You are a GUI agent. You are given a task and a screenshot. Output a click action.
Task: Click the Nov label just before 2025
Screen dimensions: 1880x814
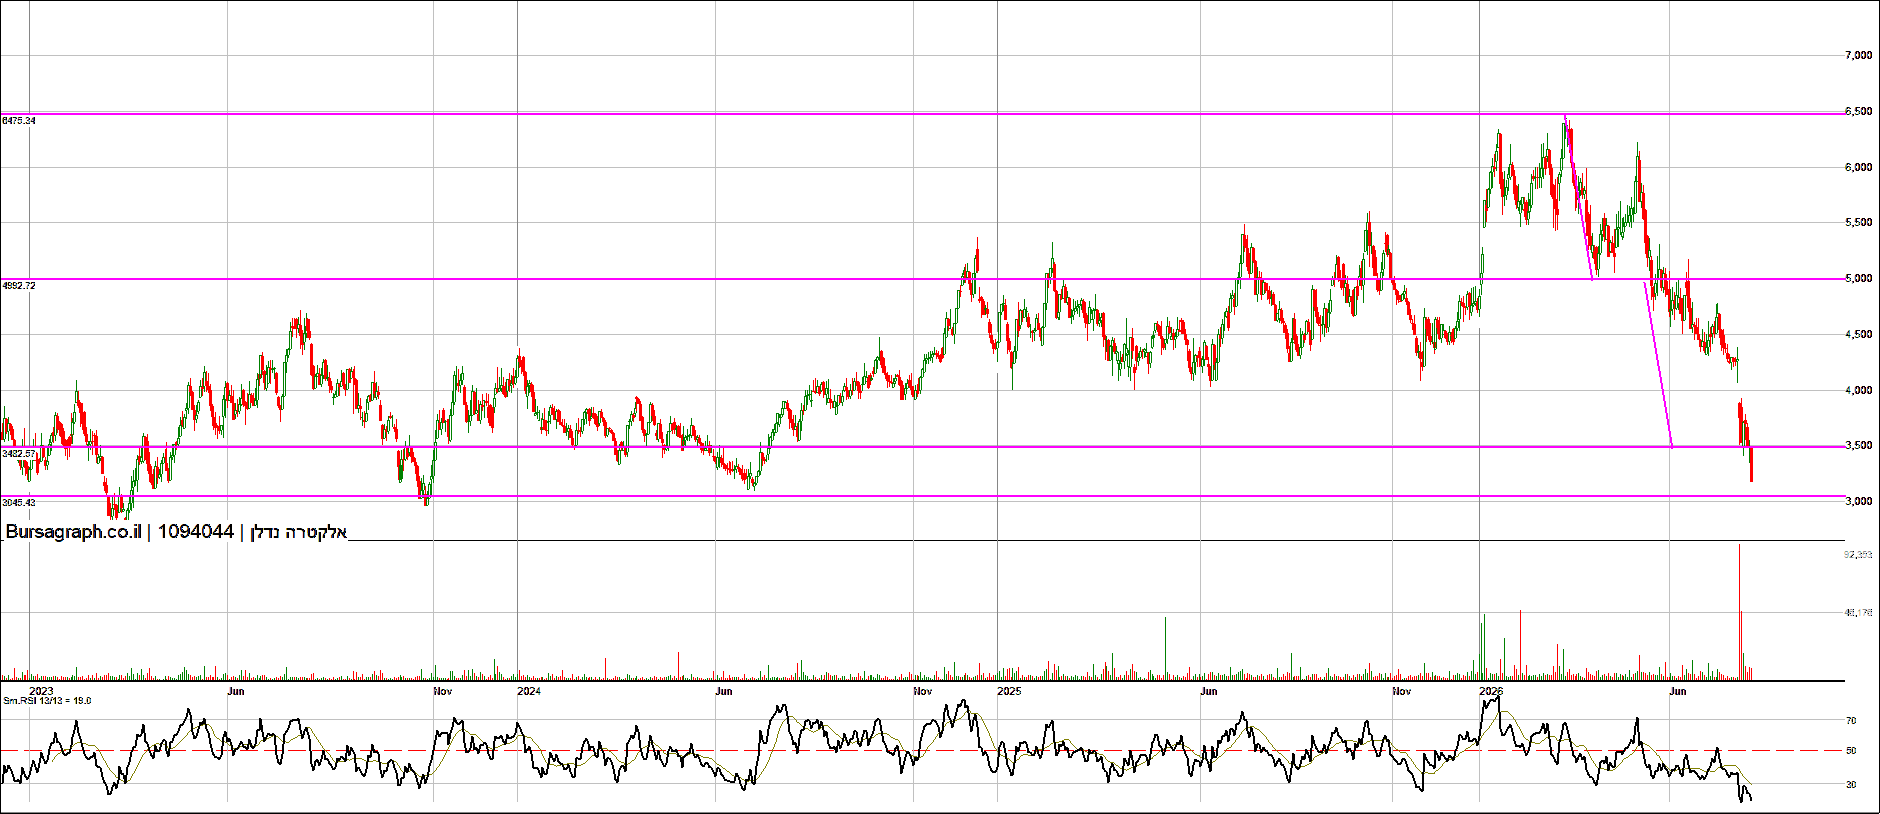(x=923, y=691)
